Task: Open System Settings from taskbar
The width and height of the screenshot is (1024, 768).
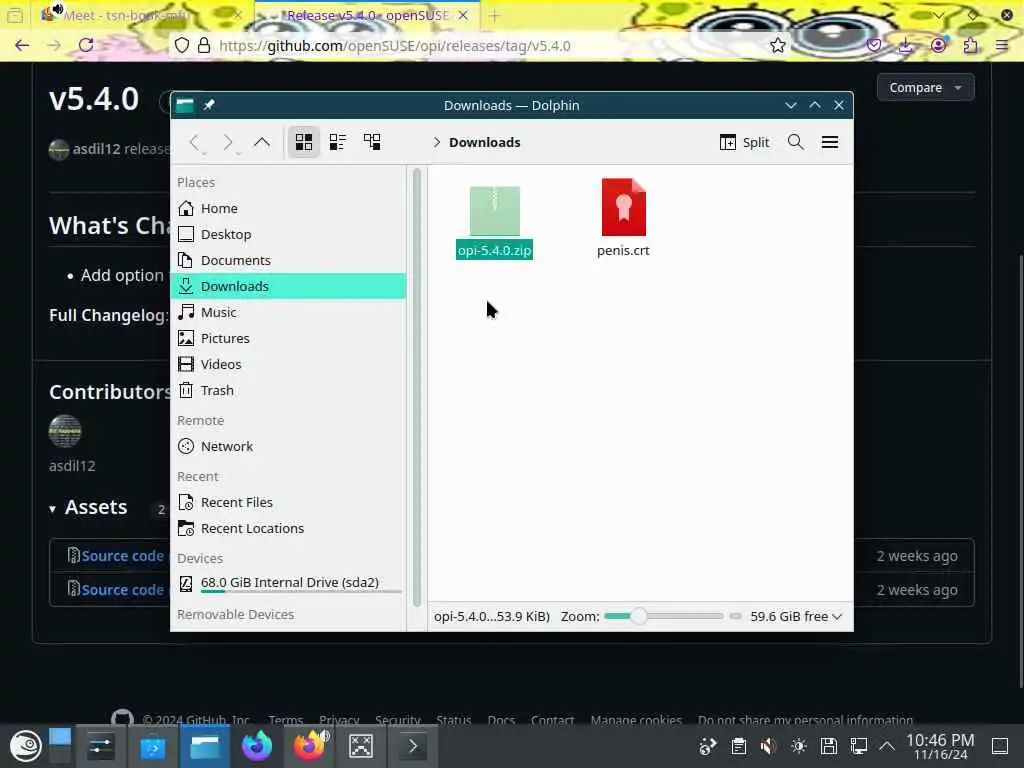Action: [101, 746]
